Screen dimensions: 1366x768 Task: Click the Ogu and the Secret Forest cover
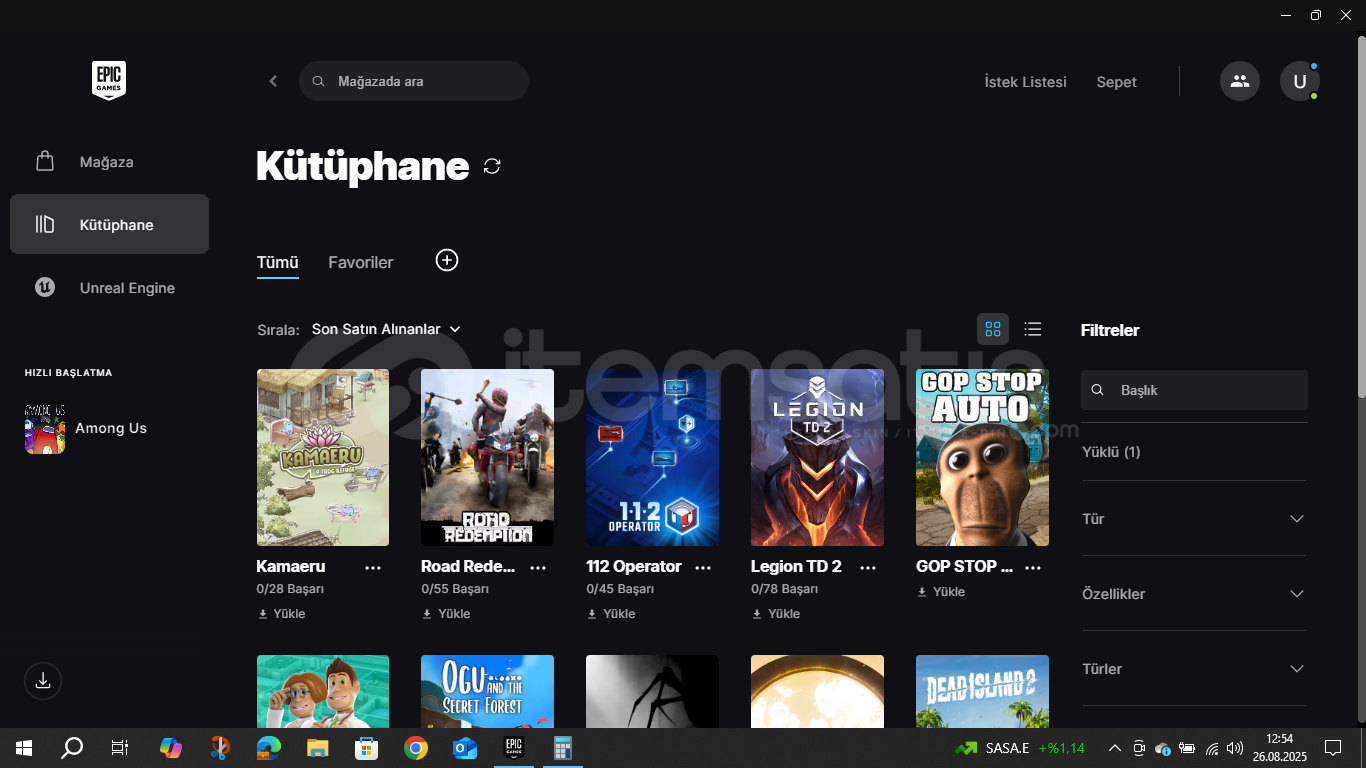point(487,691)
